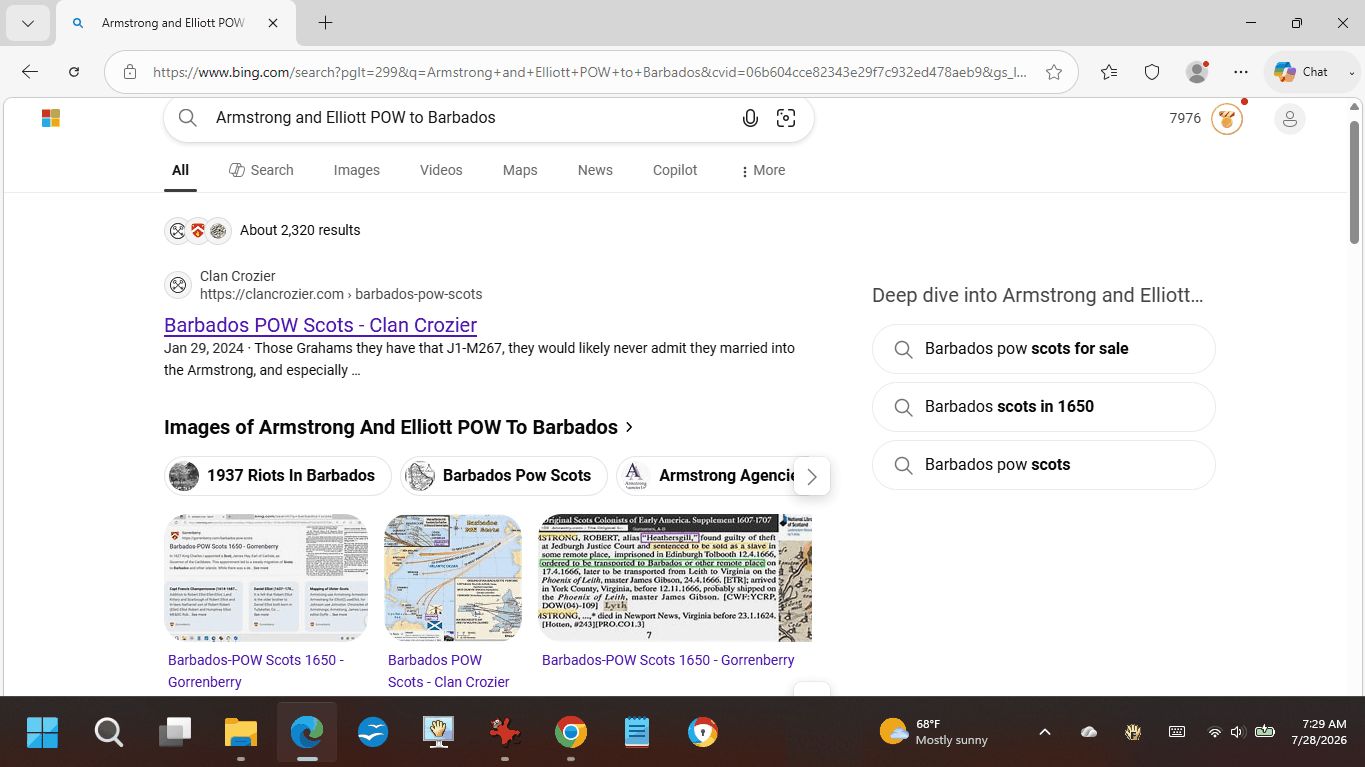Open Microsoft Rewards medal icon
The width and height of the screenshot is (1365, 767).
point(1227,119)
